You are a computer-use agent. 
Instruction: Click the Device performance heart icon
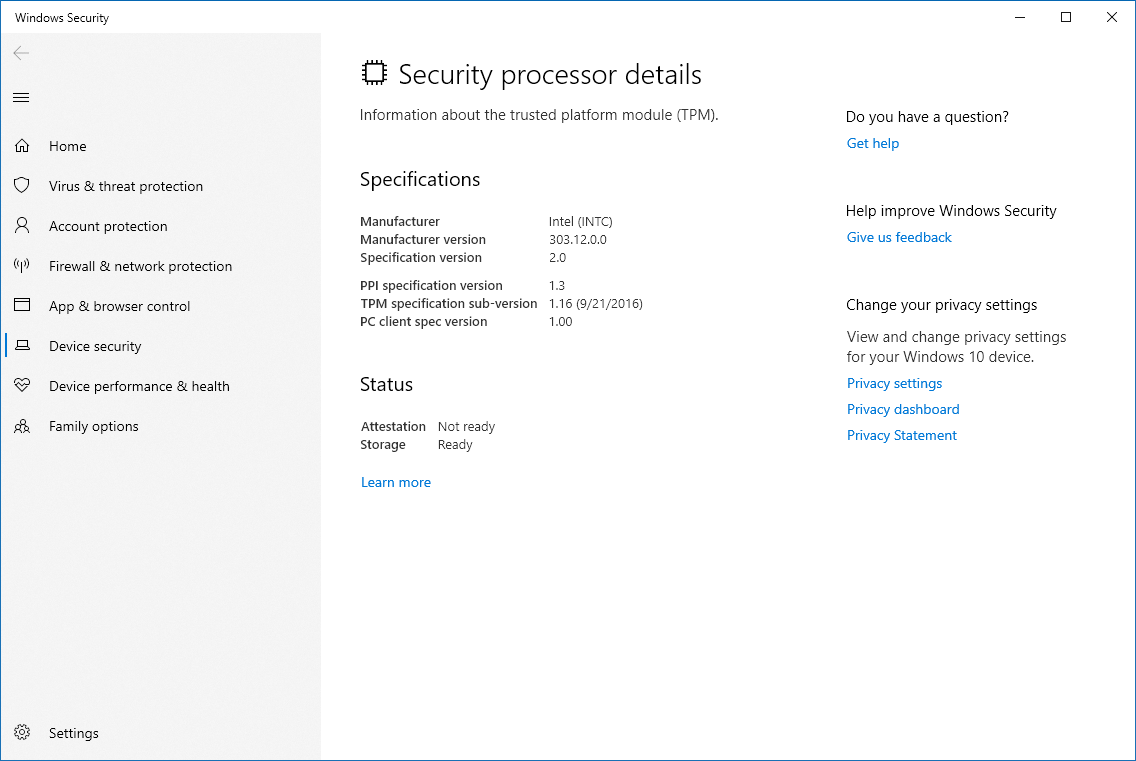coord(22,386)
